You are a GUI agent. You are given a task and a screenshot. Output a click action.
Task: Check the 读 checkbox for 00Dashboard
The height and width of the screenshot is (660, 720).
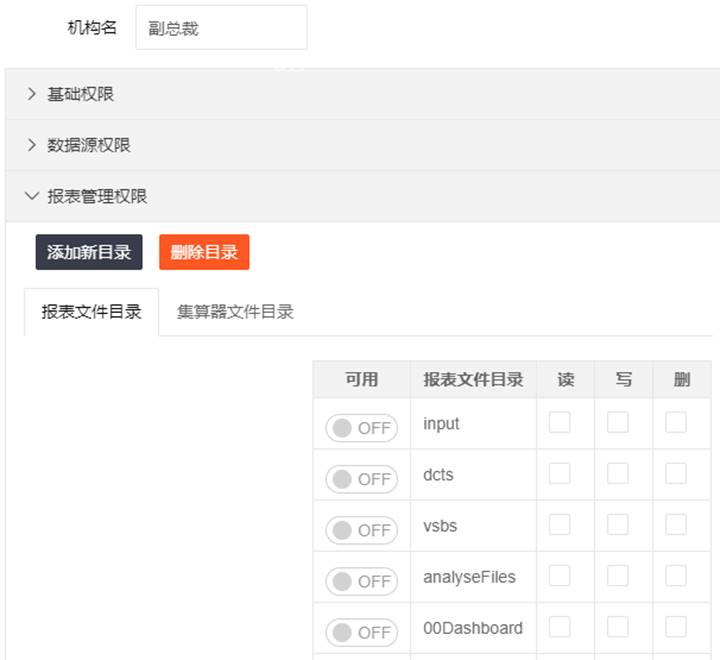(559, 626)
